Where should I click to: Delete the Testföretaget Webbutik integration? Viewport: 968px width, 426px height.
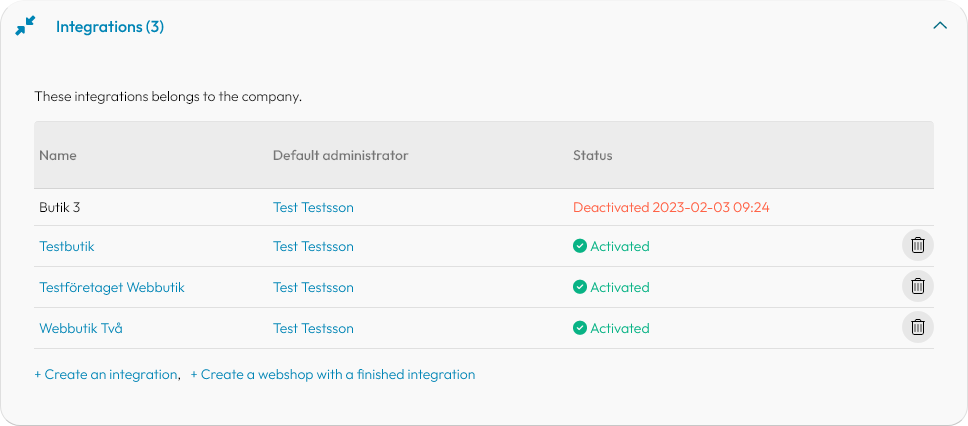[x=918, y=286]
